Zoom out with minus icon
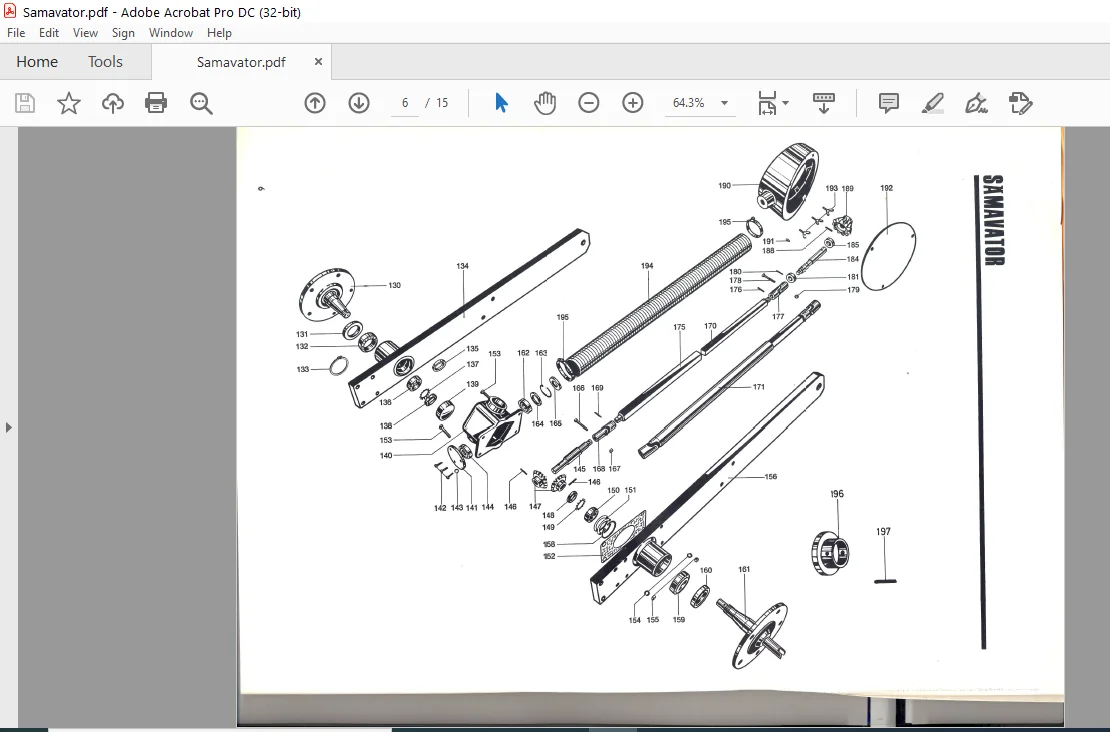Screen dimensions: 1110x732 (588, 103)
